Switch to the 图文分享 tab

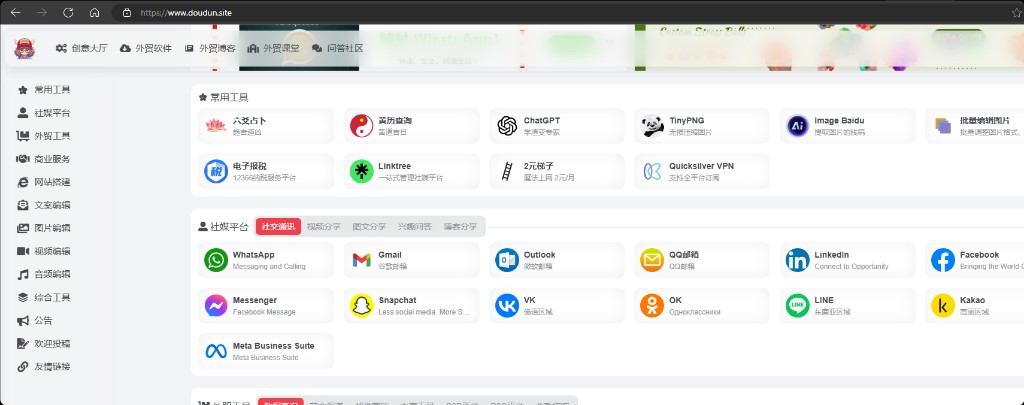click(369, 227)
